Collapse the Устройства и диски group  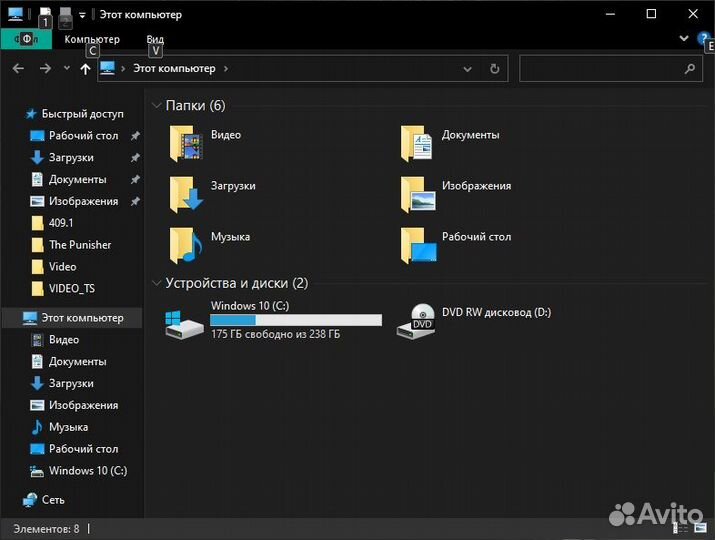click(156, 283)
